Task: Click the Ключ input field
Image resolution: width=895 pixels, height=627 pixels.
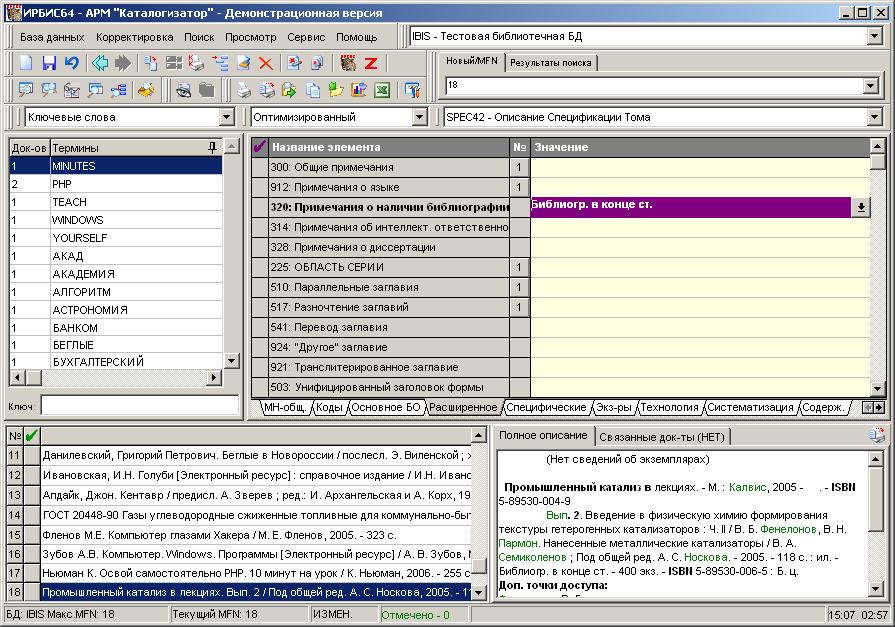Action: [140, 405]
